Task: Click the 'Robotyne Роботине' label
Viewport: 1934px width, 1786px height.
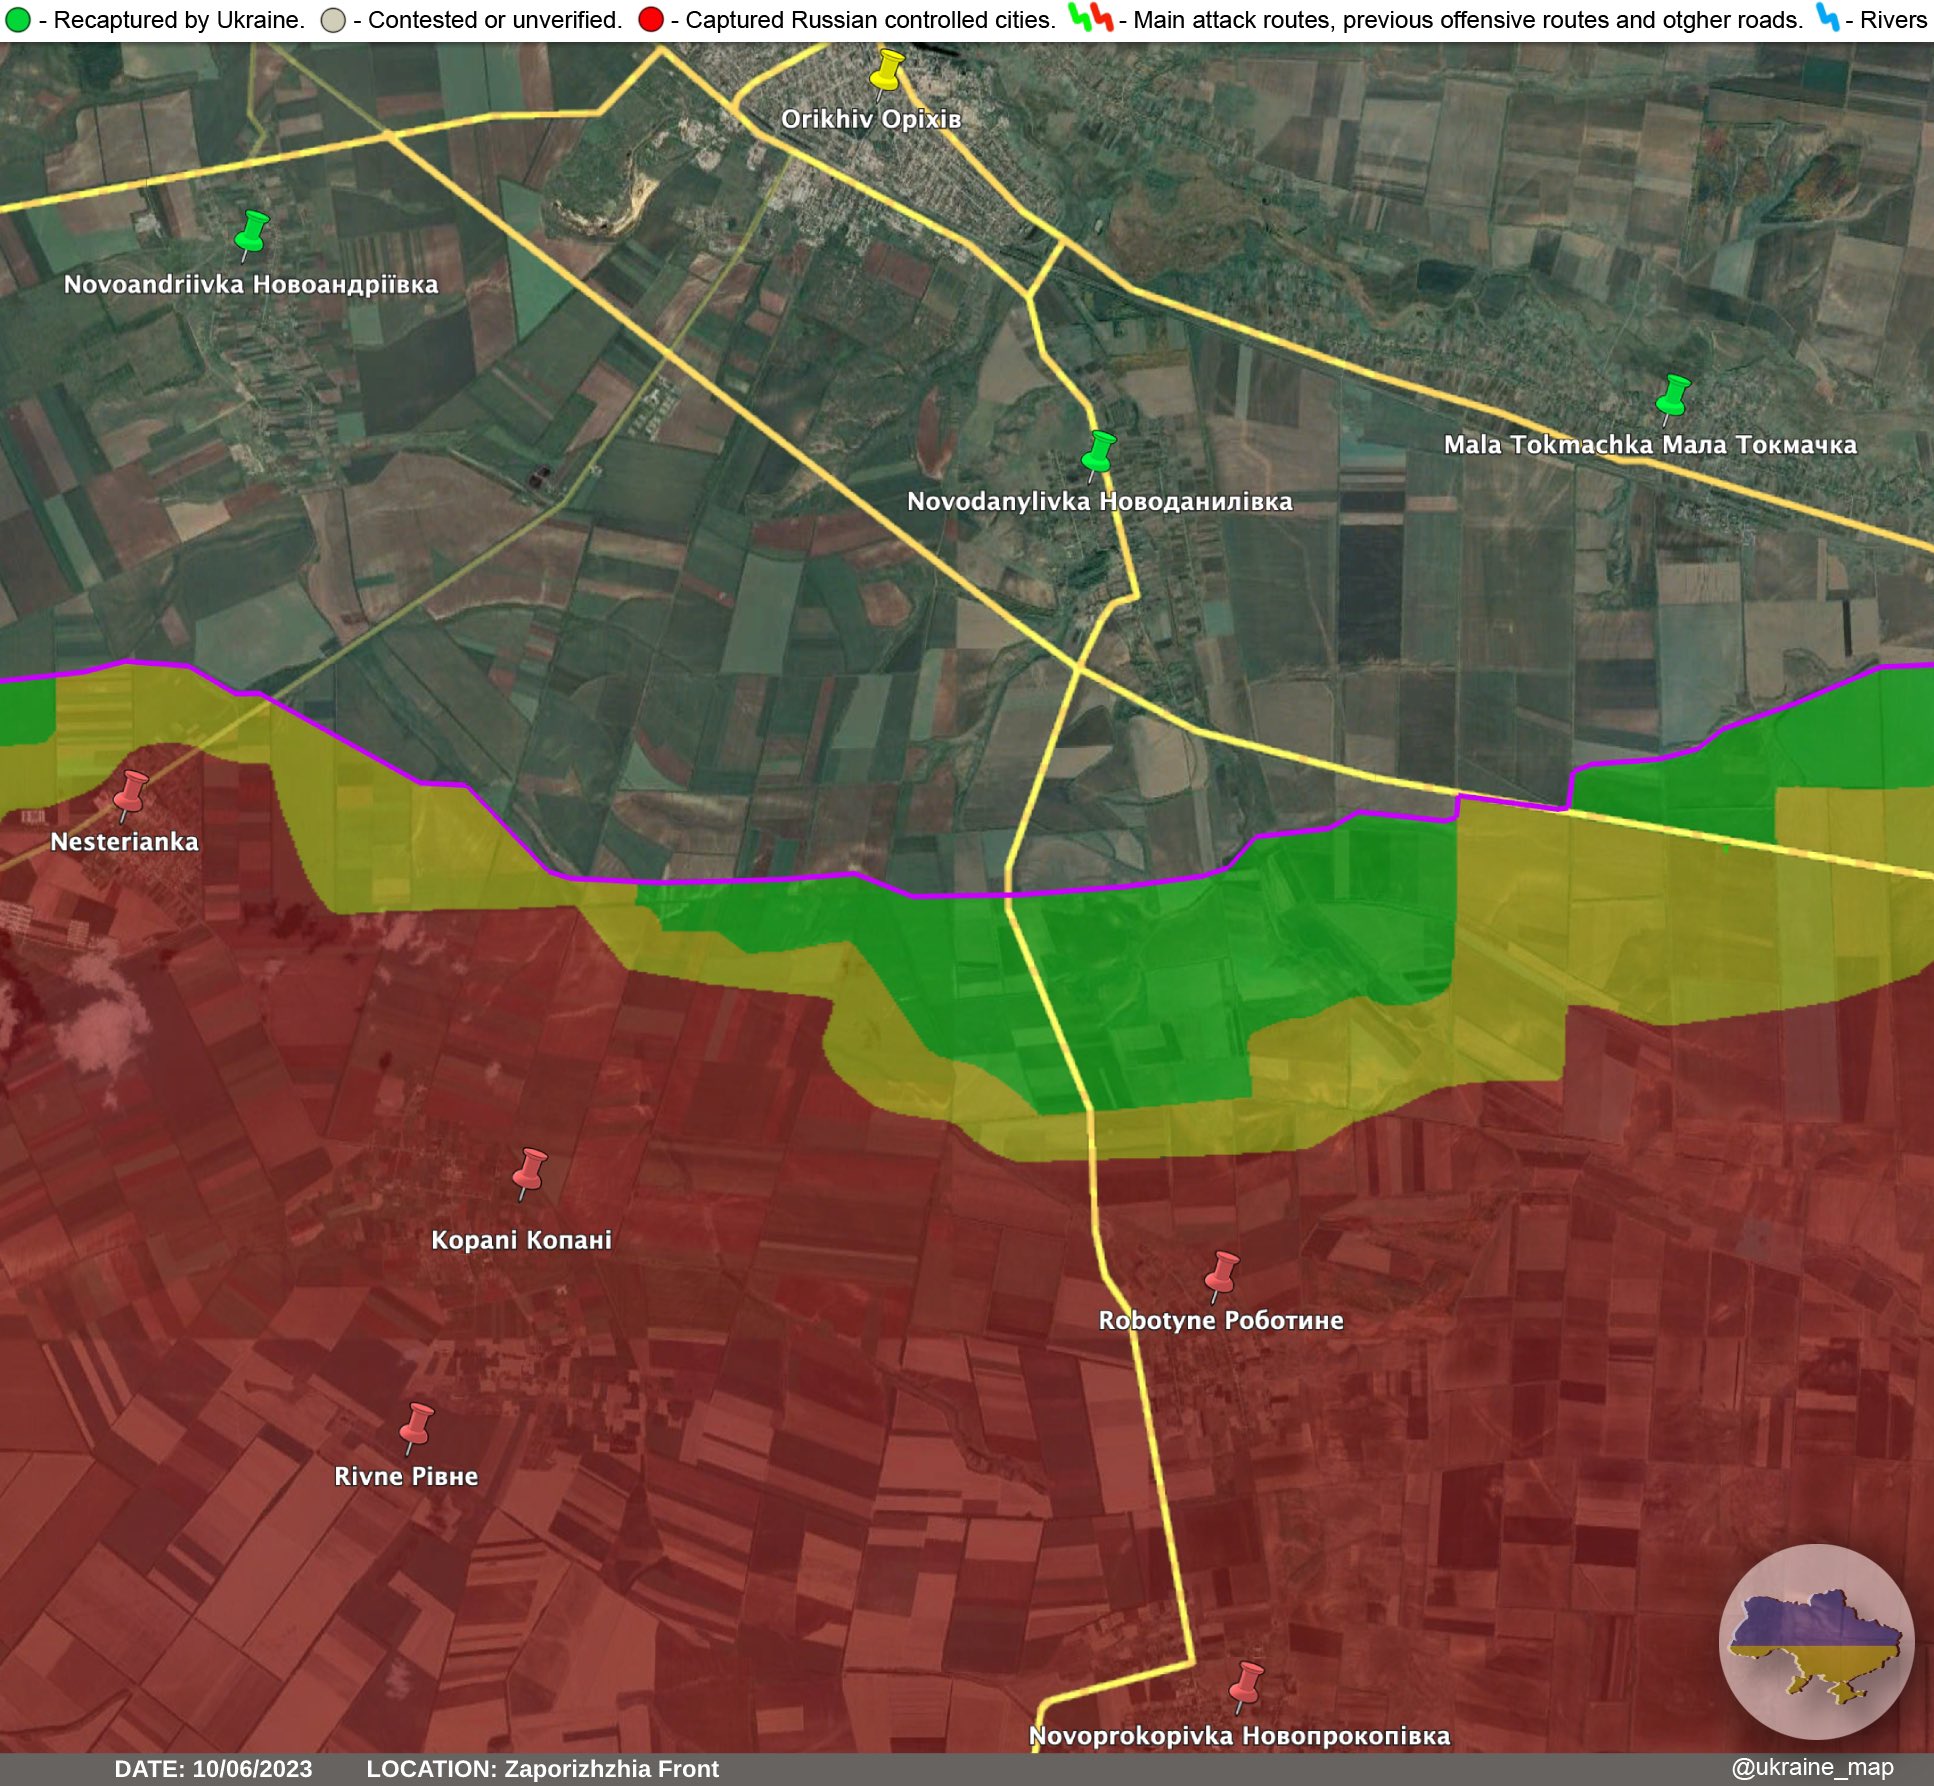Action: [1221, 1320]
